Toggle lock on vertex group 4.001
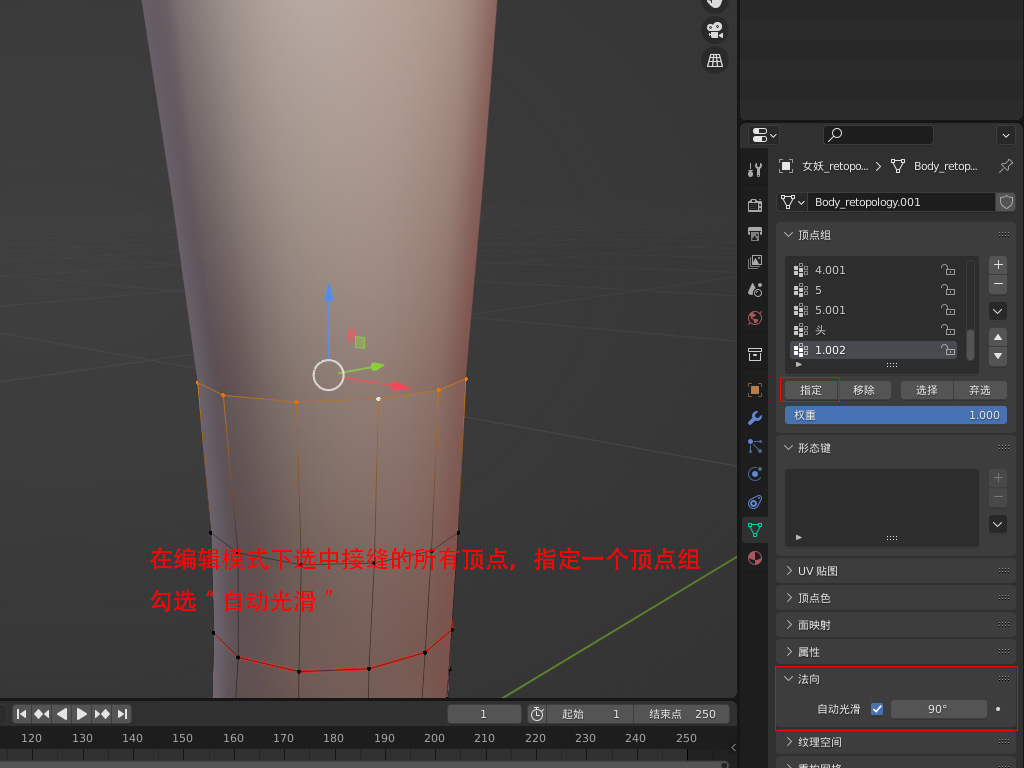1024x768 pixels. pos(947,270)
